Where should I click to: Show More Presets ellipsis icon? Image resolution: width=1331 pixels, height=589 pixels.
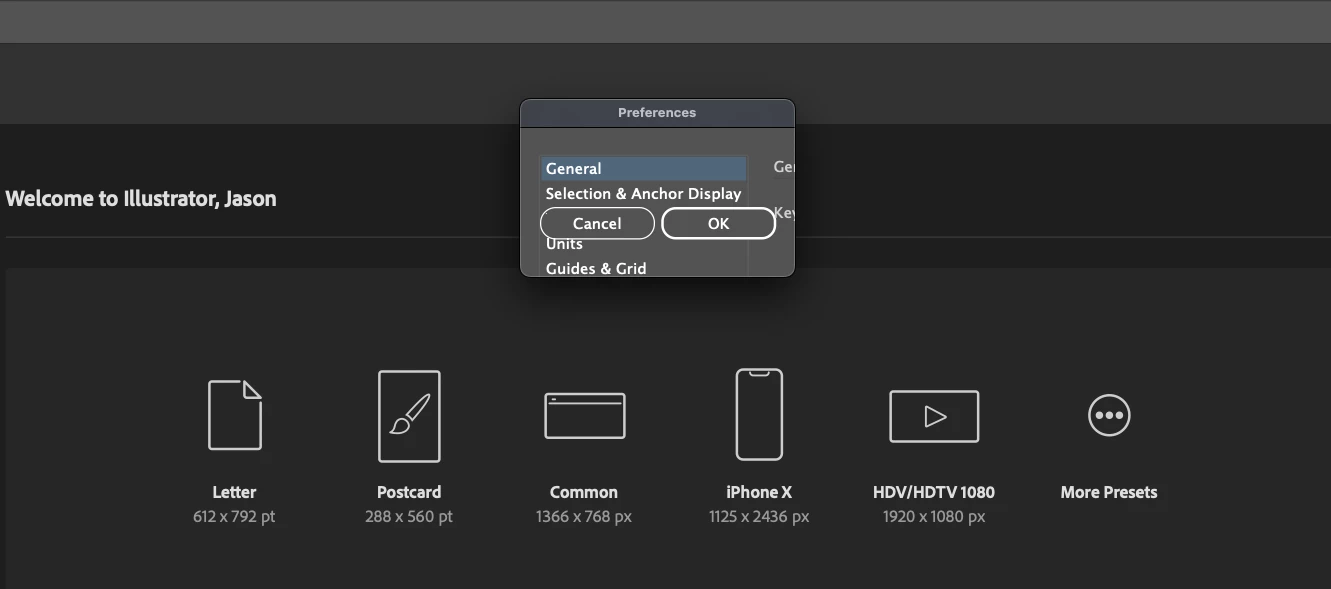click(x=1109, y=415)
